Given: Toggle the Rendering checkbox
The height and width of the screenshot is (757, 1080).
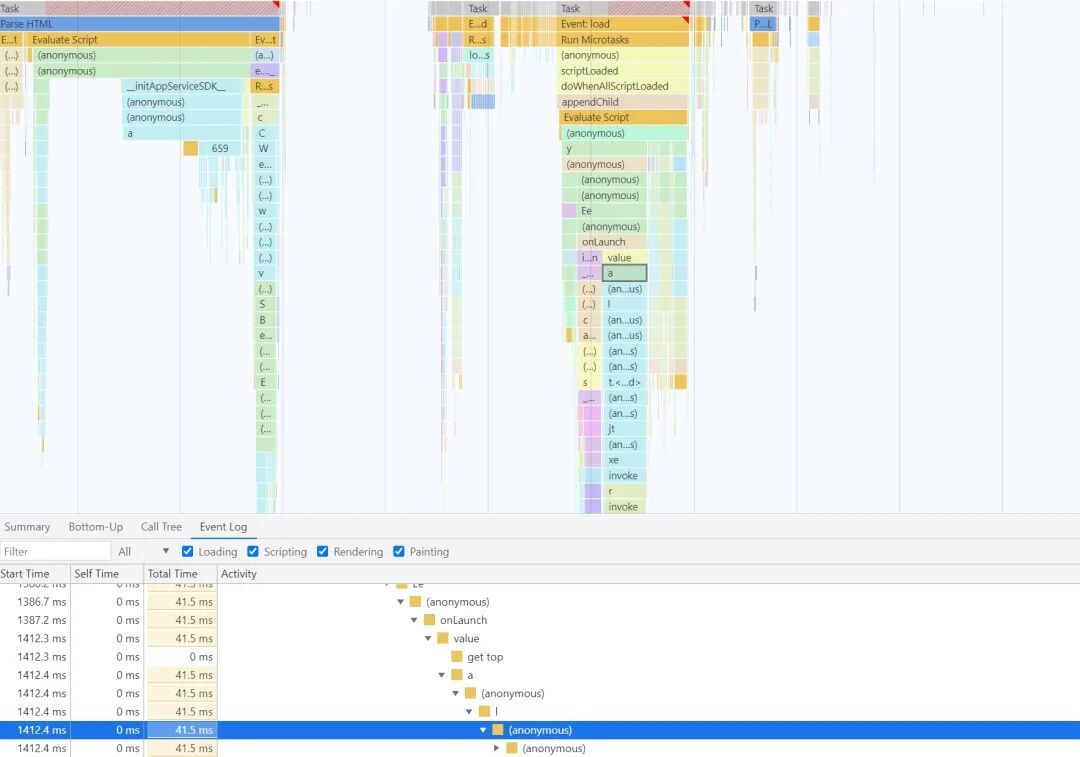Looking at the screenshot, I should [x=322, y=552].
